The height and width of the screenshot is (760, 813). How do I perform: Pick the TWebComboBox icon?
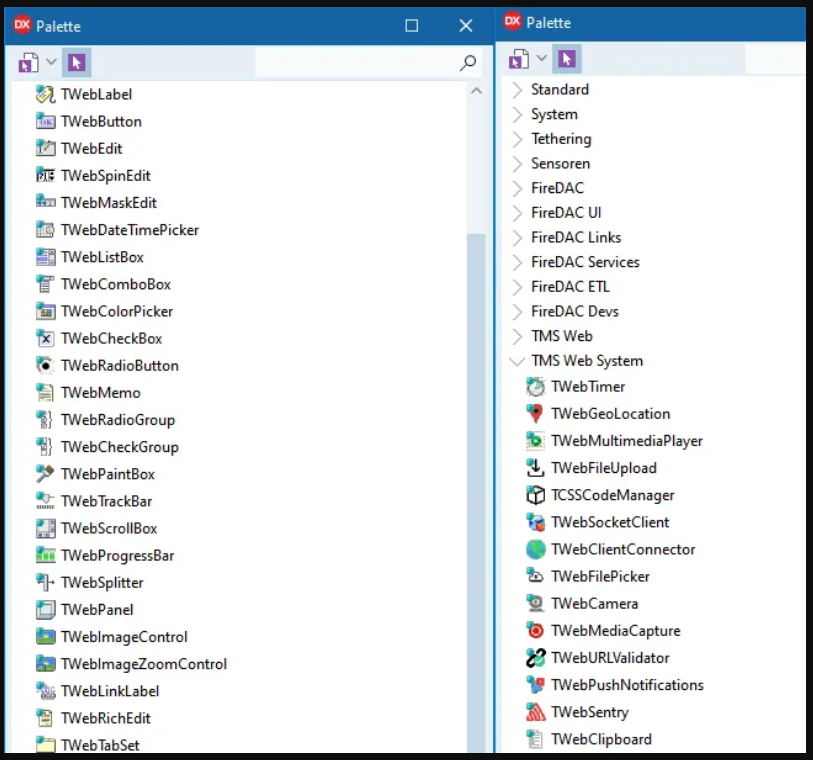click(x=45, y=284)
